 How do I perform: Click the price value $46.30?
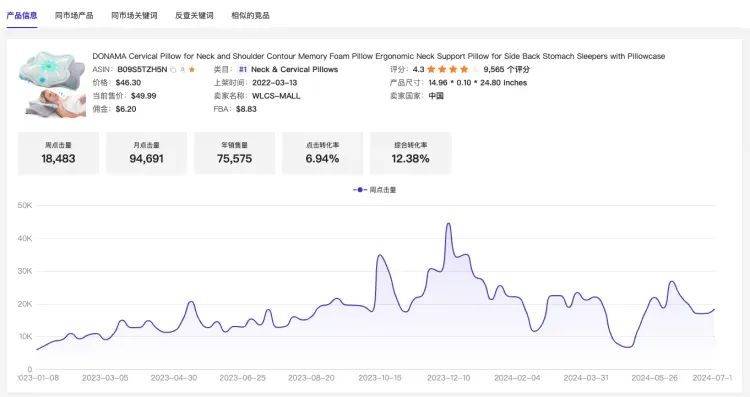coord(128,83)
